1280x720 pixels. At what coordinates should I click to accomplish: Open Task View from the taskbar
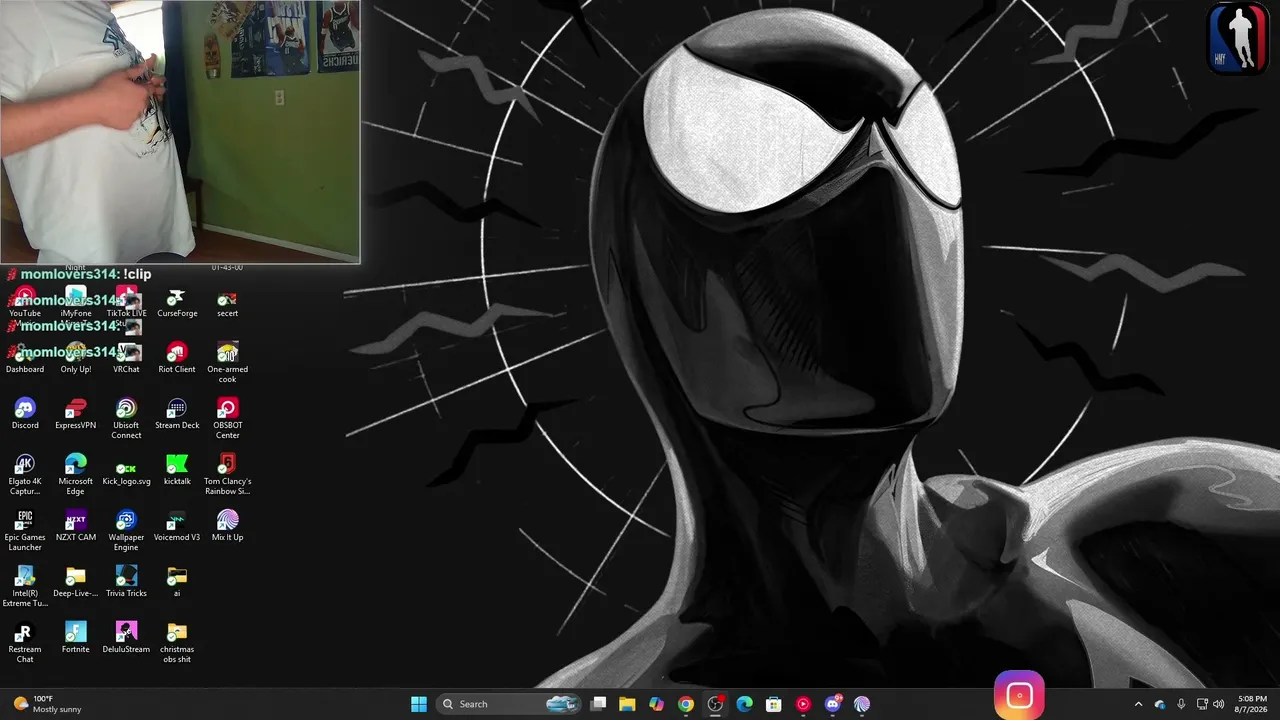pos(598,704)
